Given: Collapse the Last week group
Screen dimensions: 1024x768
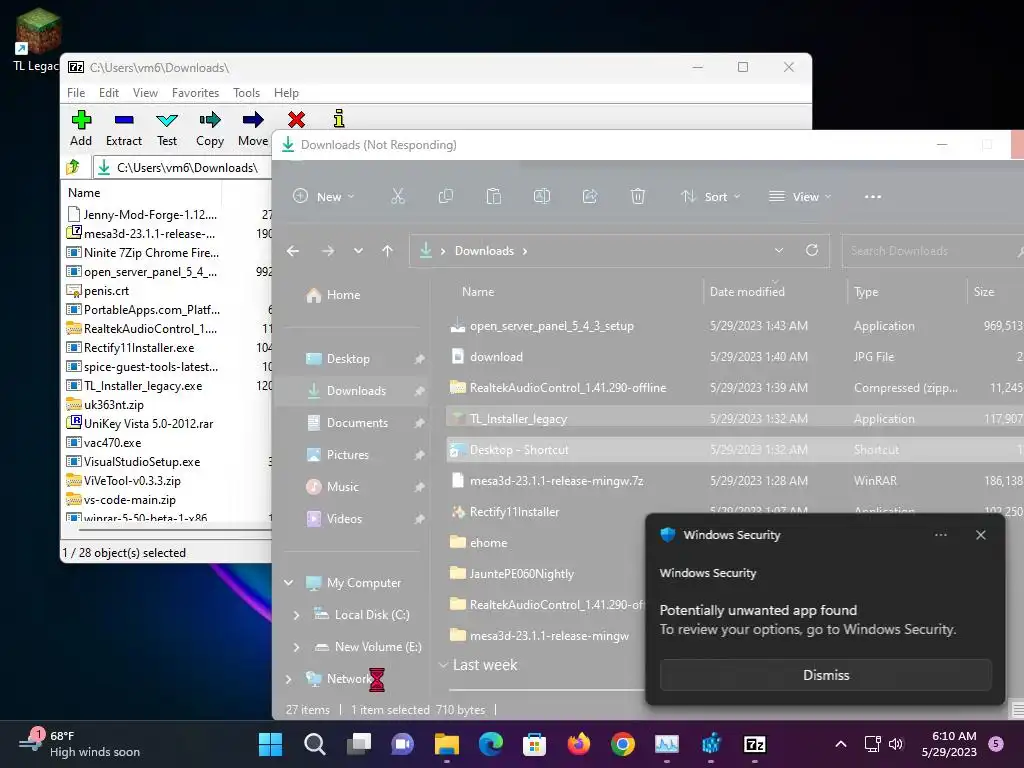Looking at the screenshot, I should tap(443, 665).
